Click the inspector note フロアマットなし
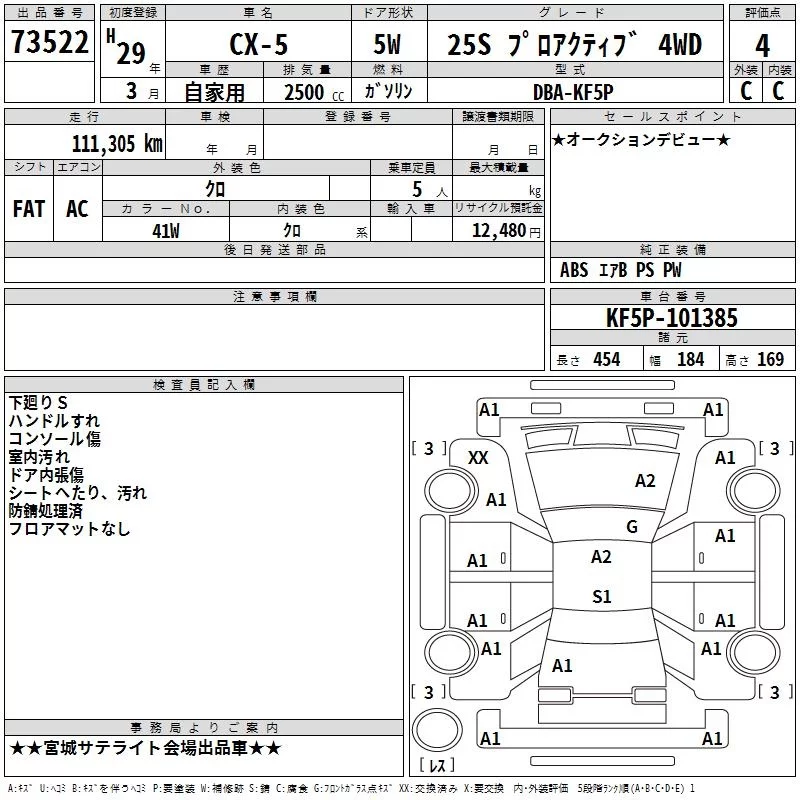 69,529
